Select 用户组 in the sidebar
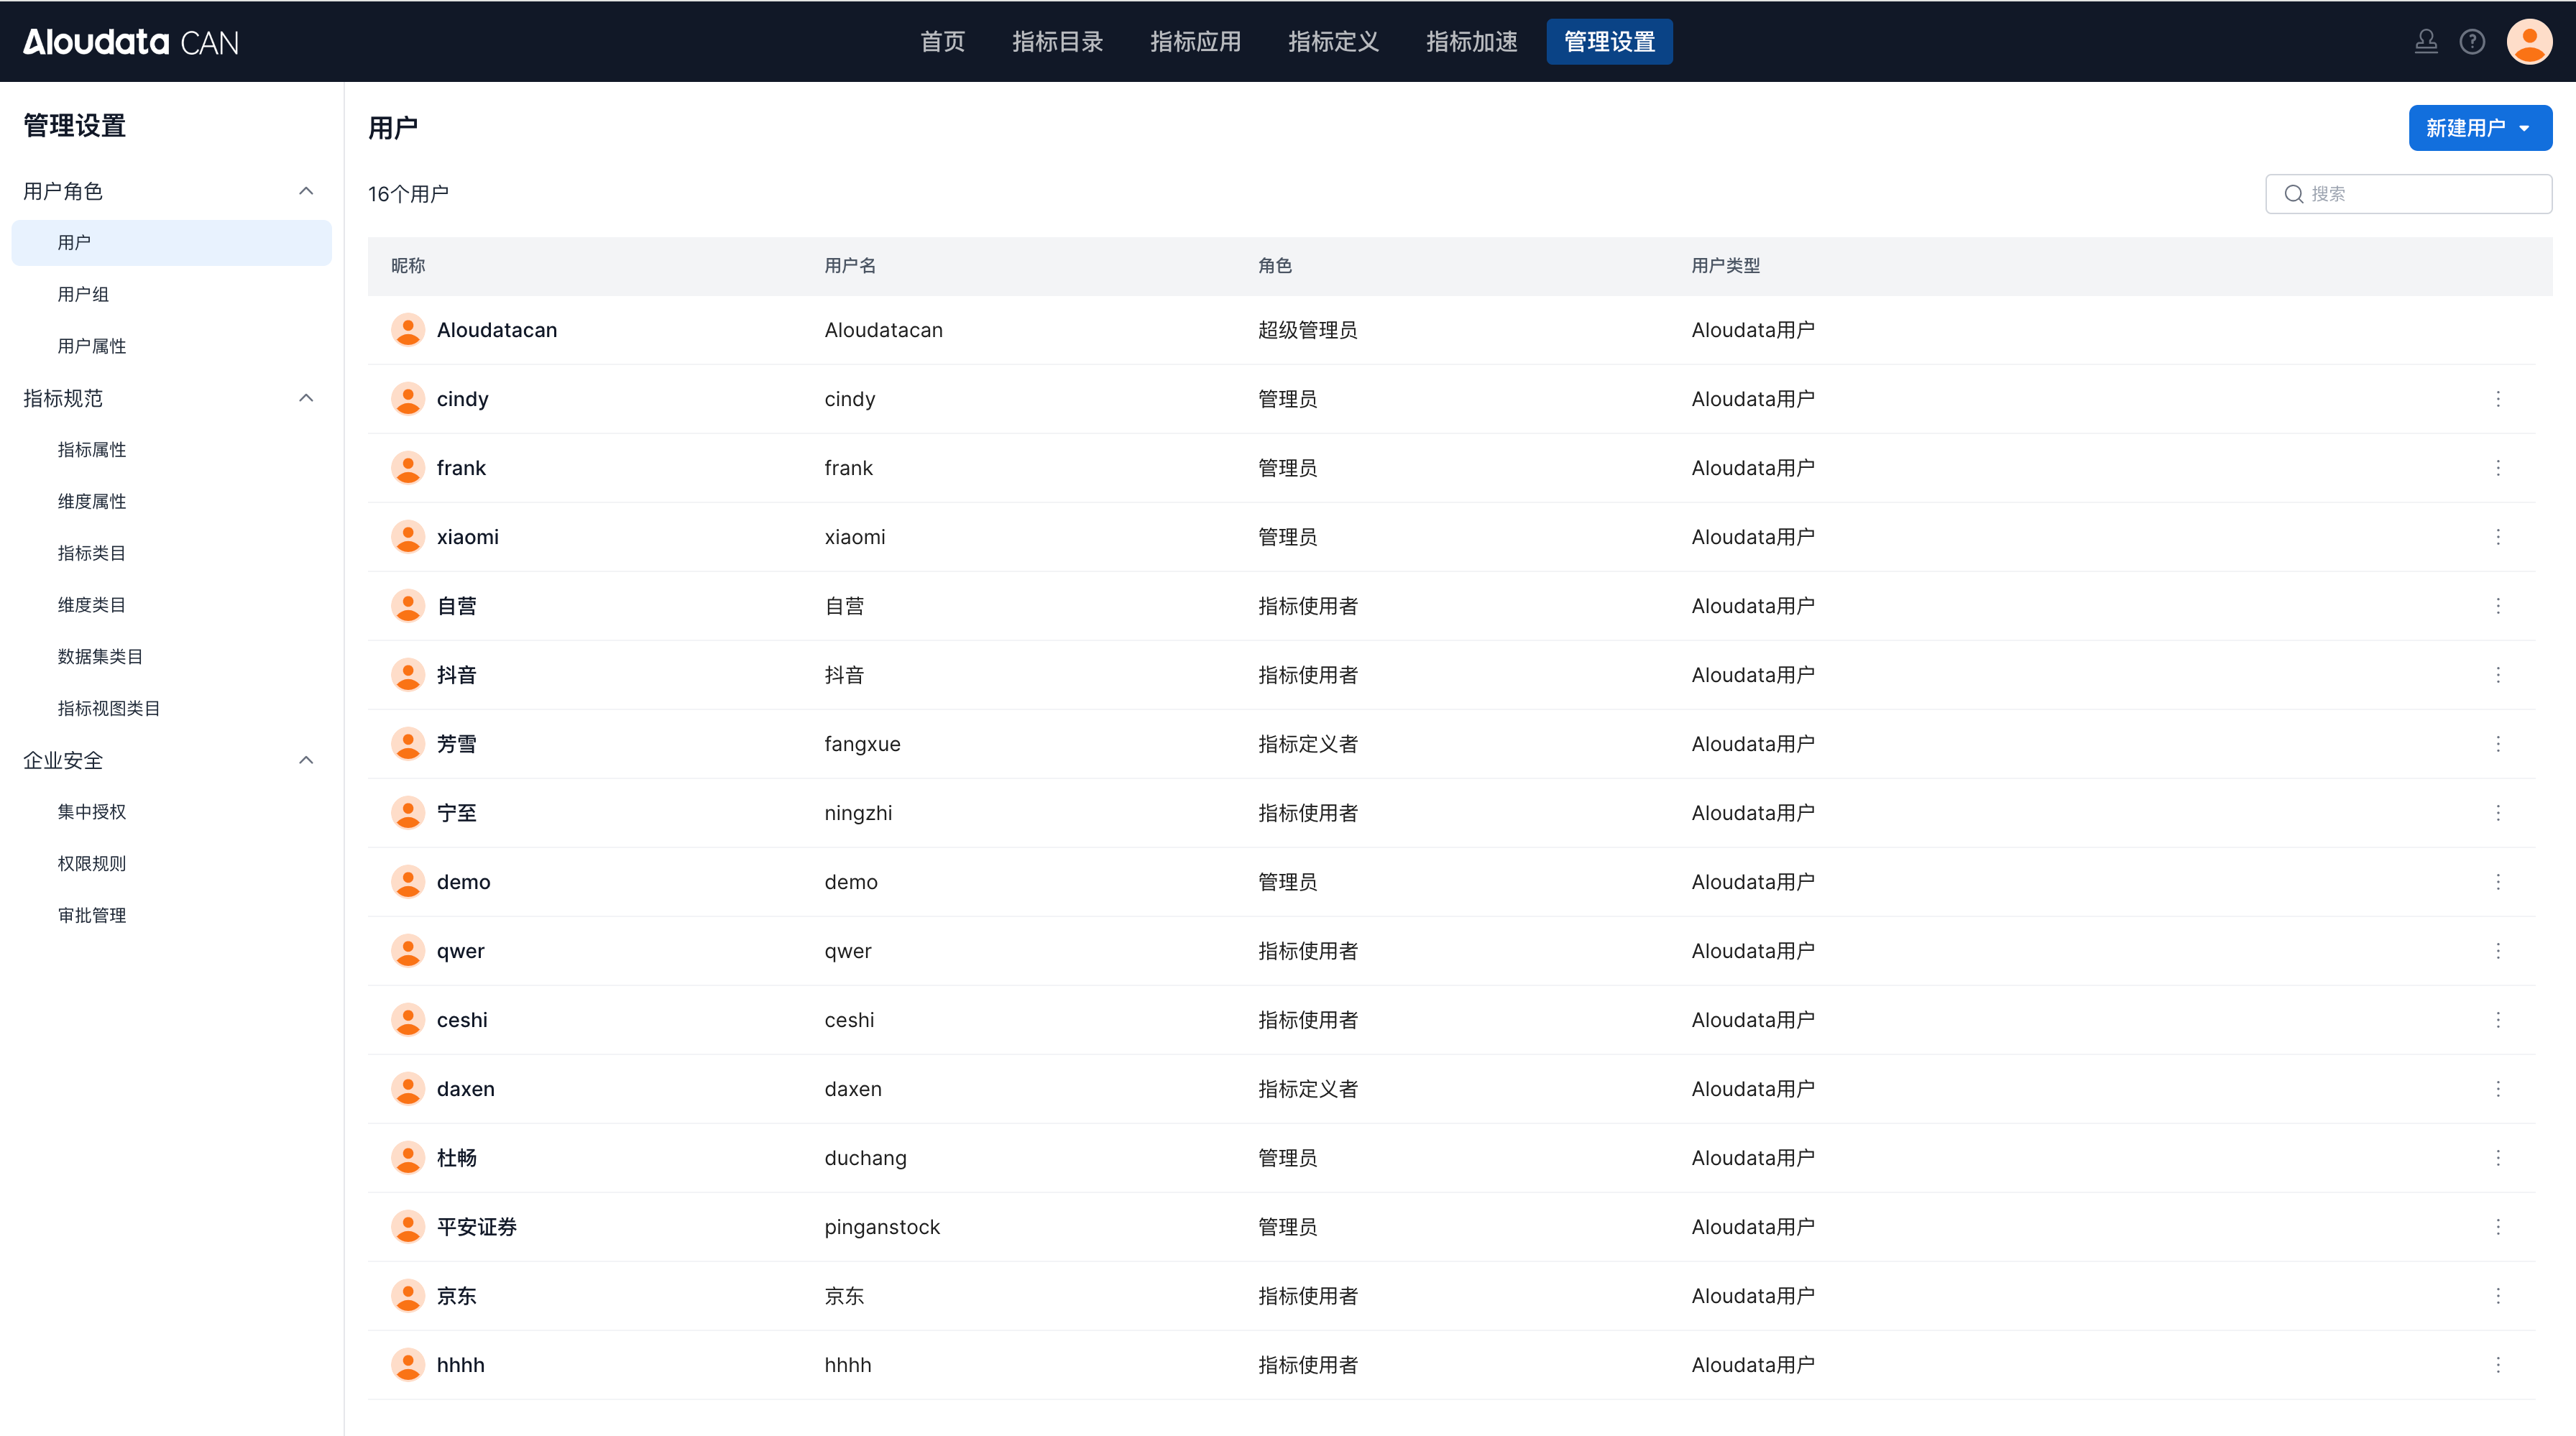 [x=83, y=294]
